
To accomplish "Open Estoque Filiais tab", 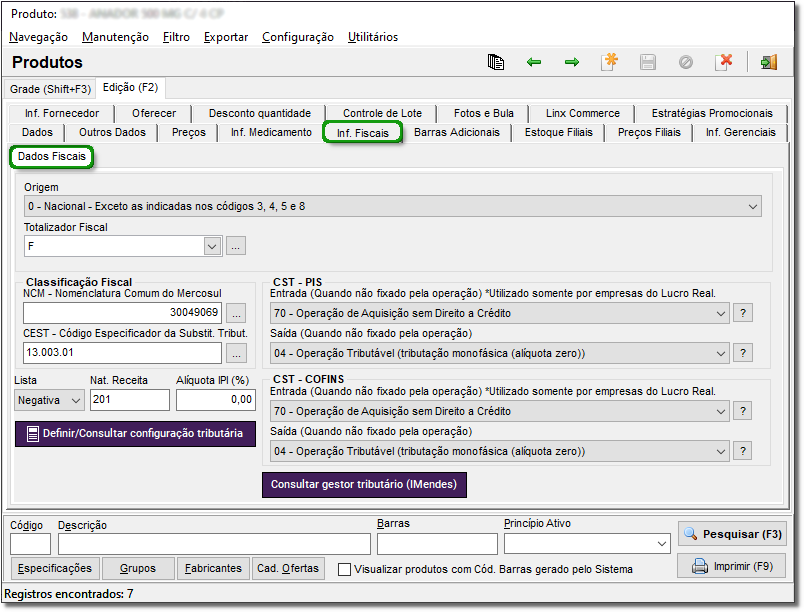I will tap(558, 132).
